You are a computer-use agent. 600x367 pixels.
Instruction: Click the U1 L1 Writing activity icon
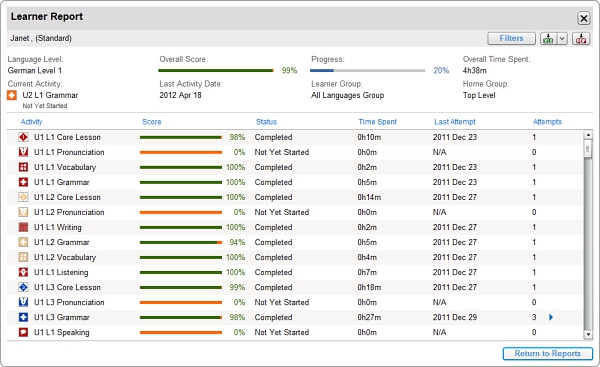pyautogui.click(x=23, y=227)
